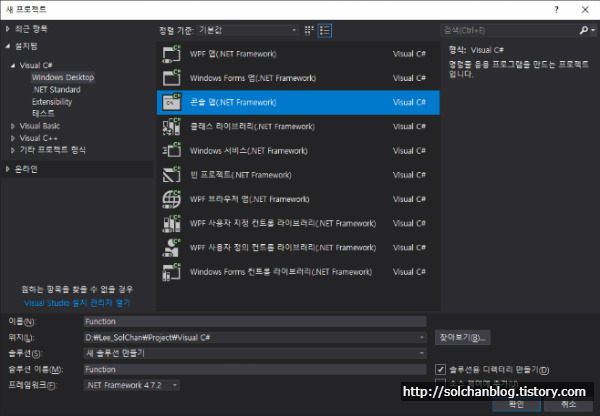Select 테스트 category
The height and width of the screenshot is (416, 600).
(43, 113)
